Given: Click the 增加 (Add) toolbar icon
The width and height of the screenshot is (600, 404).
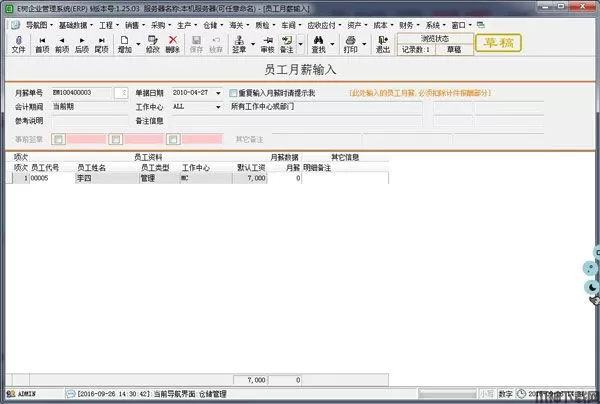Looking at the screenshot, I should point(124,43).
